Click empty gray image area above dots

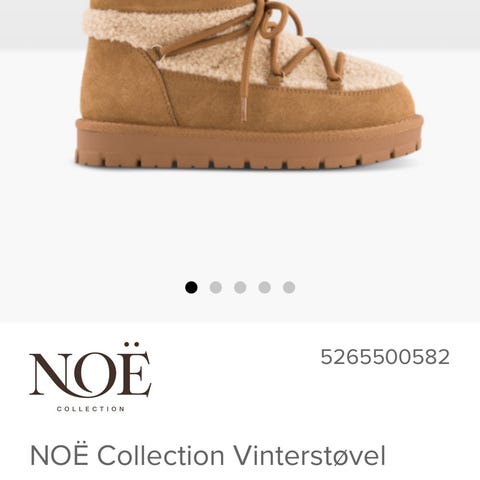pos(240,227)
